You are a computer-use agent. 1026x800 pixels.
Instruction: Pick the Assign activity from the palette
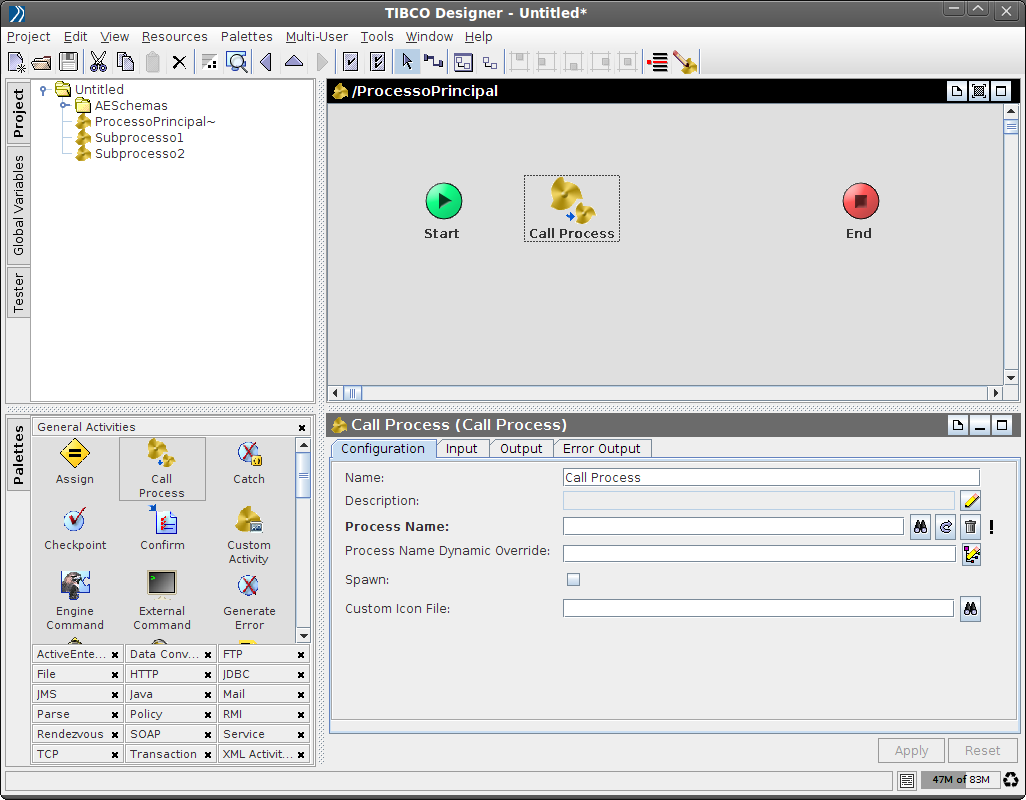coord(75,462)
